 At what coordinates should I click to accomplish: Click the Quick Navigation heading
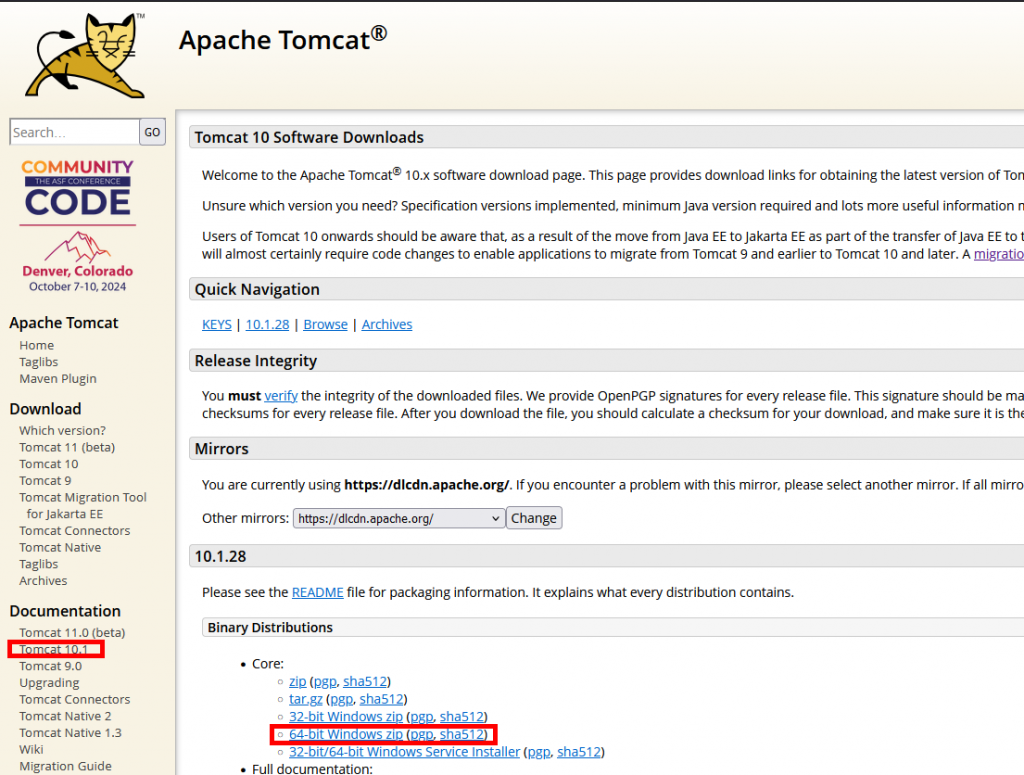tap(257, 289)
